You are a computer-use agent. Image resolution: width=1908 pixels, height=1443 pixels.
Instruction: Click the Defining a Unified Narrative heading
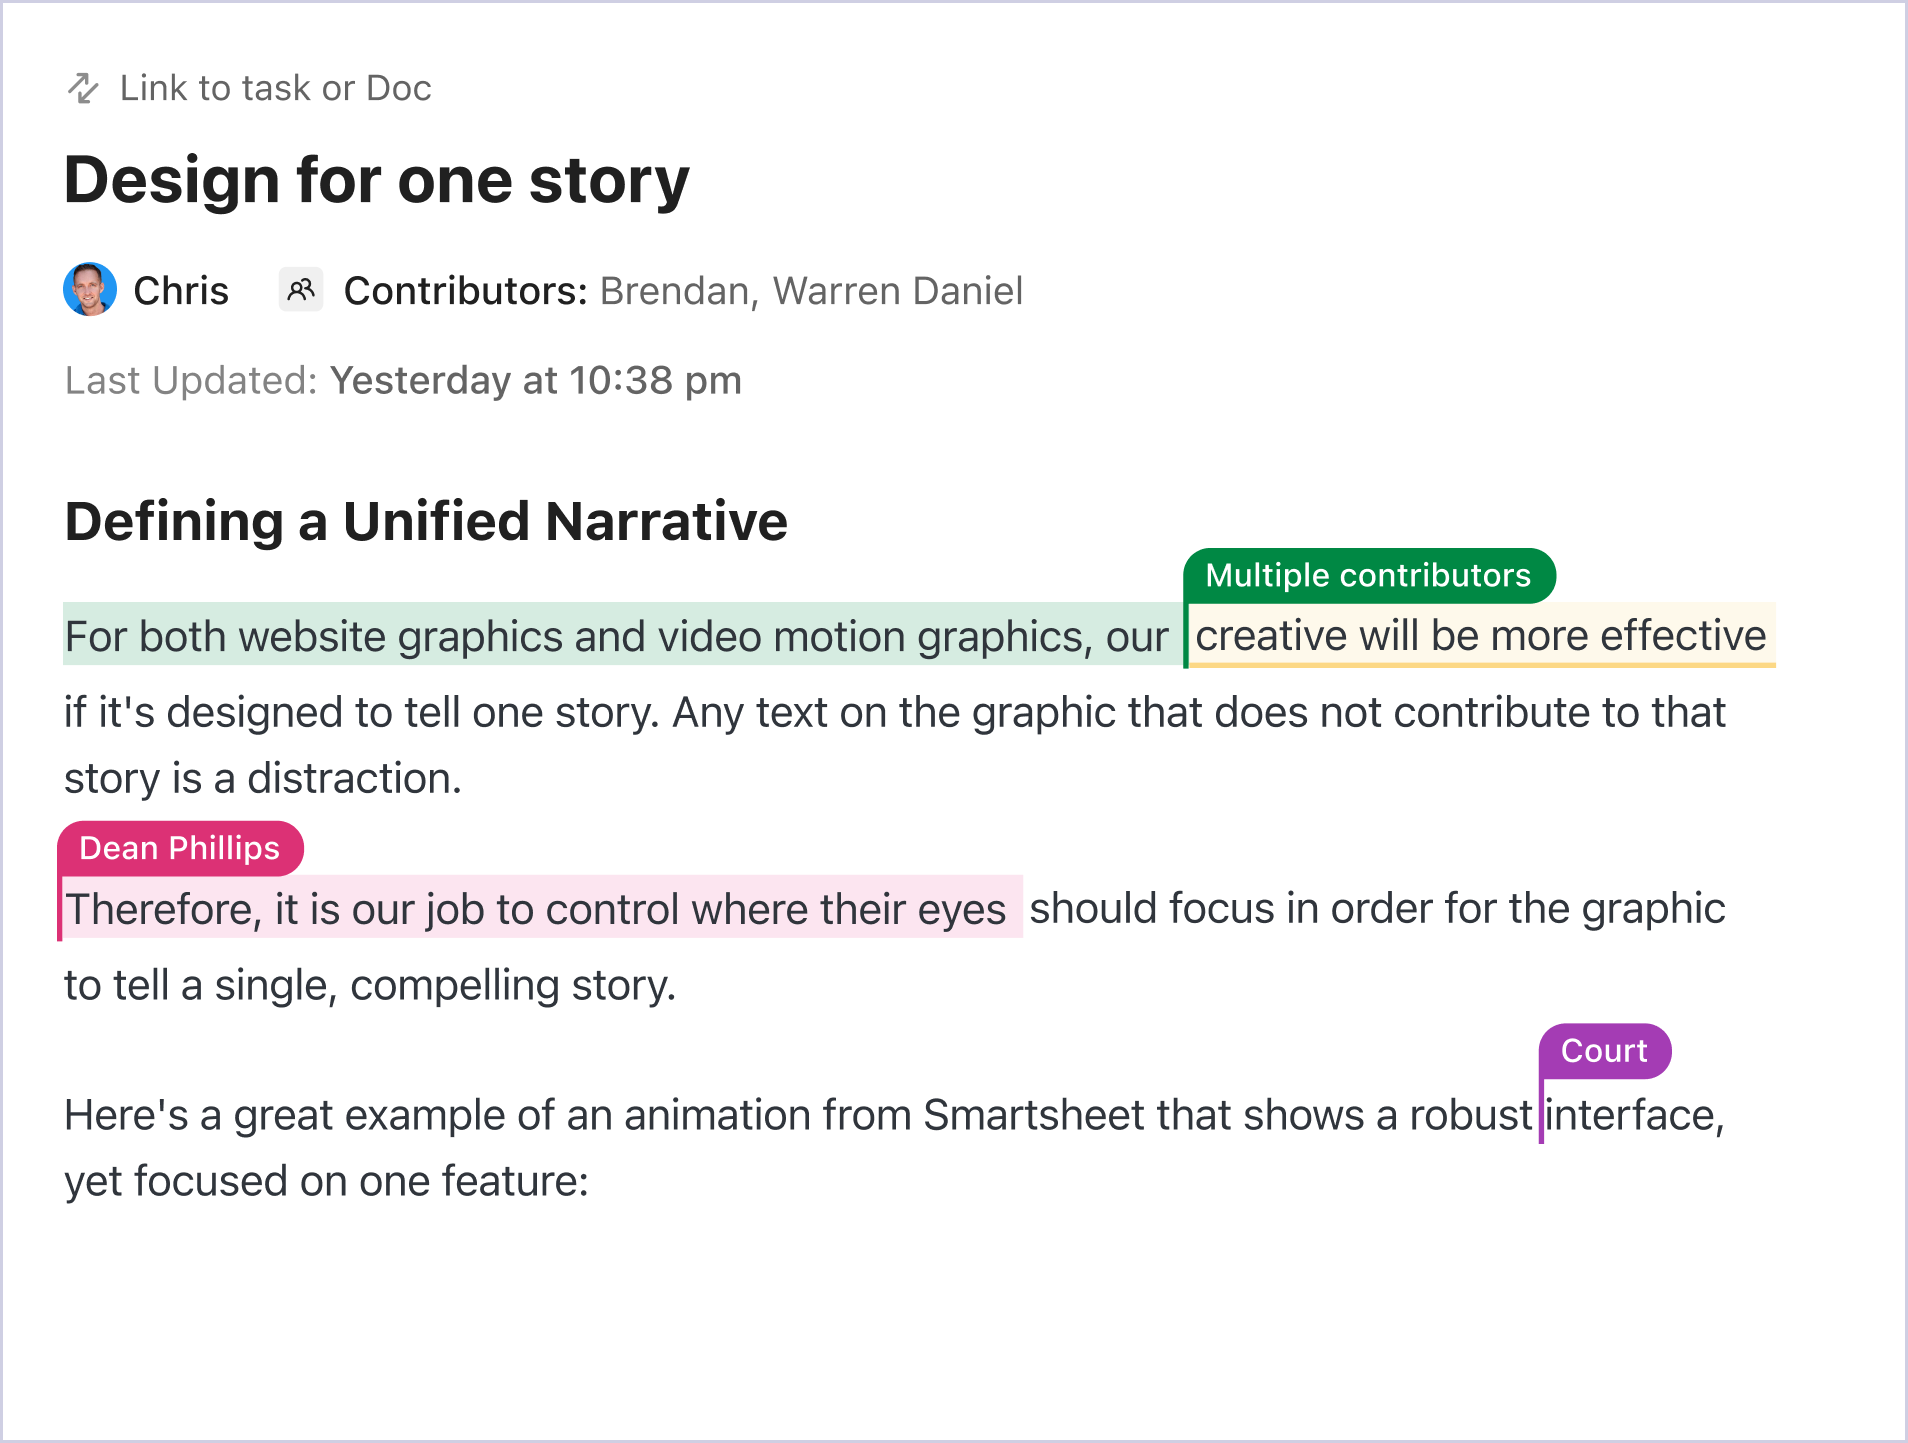point(426,521)
